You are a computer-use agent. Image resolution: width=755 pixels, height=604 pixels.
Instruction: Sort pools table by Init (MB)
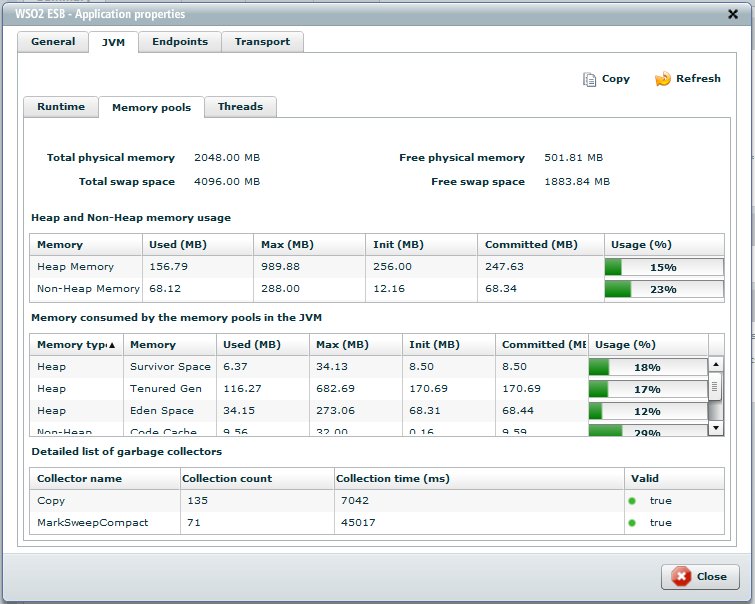click(x=448, y=345)
